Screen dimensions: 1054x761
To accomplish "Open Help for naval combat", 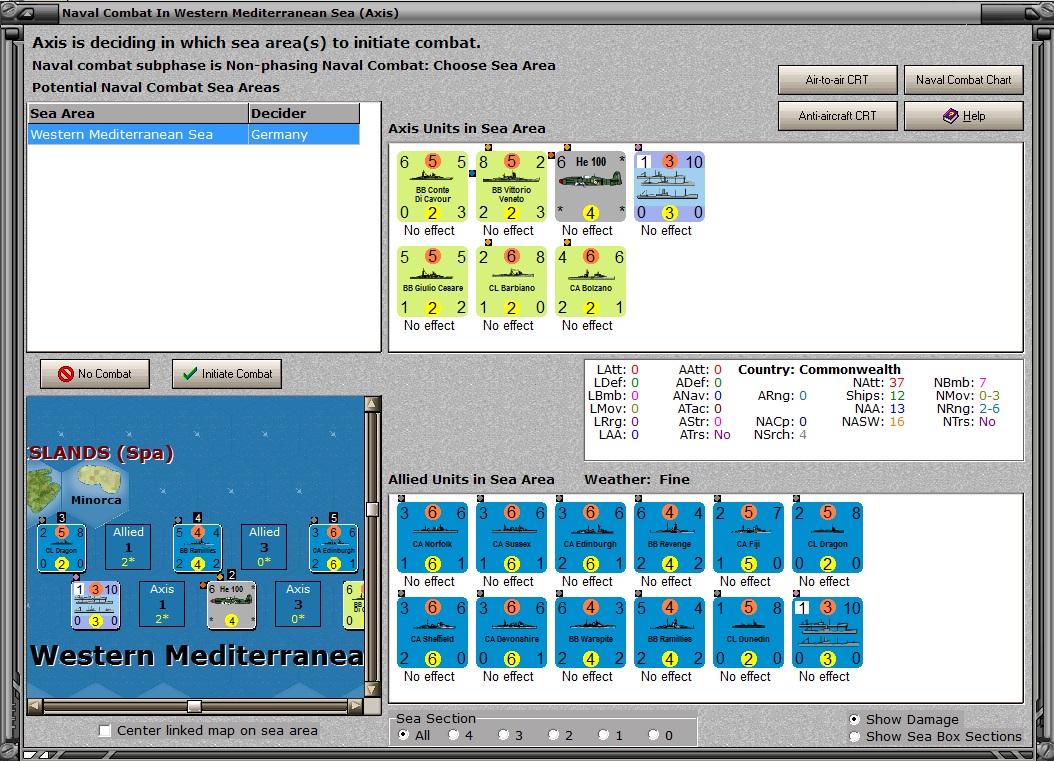I will [963, 116].
